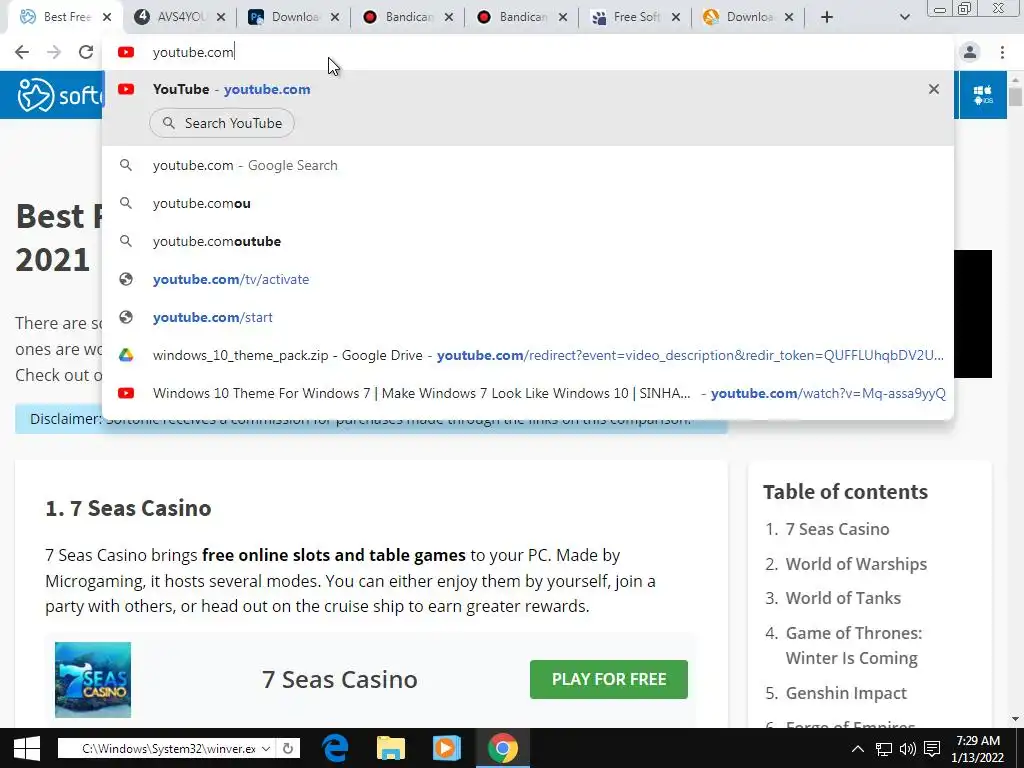Screen dimensions: 1024x768
Task: Reload the current page
Action: tap(86, 52)
